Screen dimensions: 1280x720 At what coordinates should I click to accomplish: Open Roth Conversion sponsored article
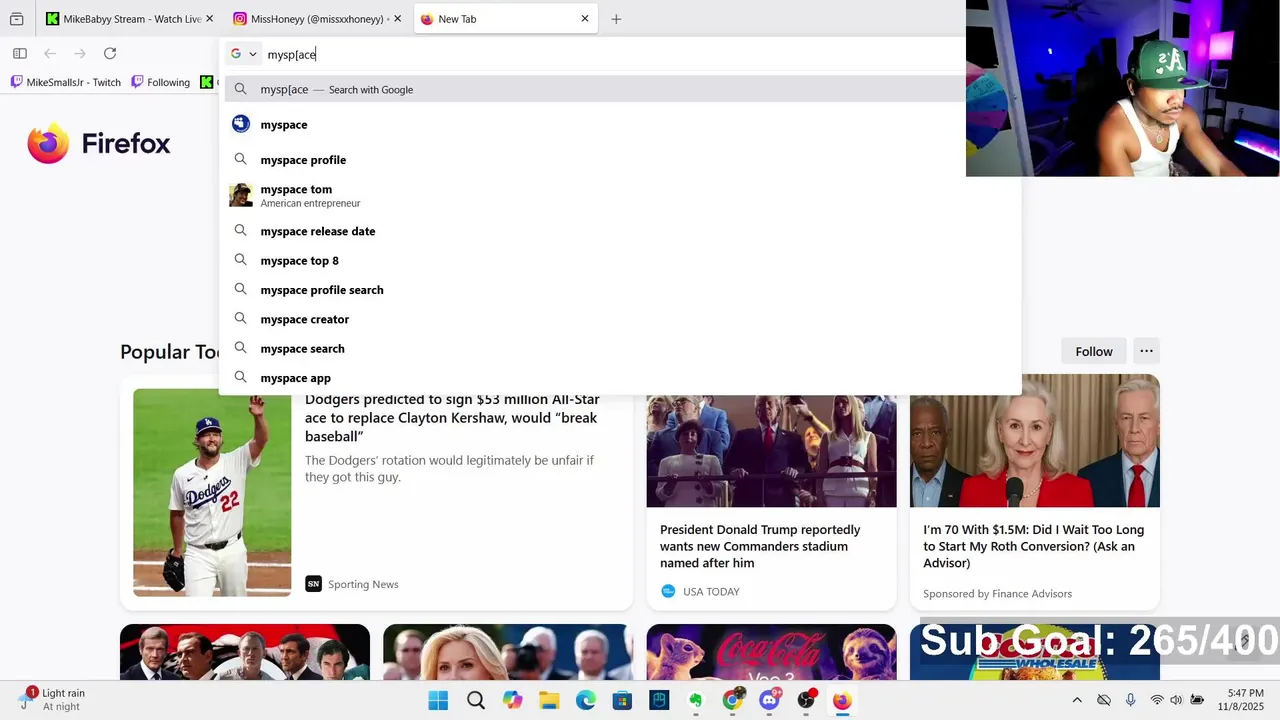point(1034,546)
